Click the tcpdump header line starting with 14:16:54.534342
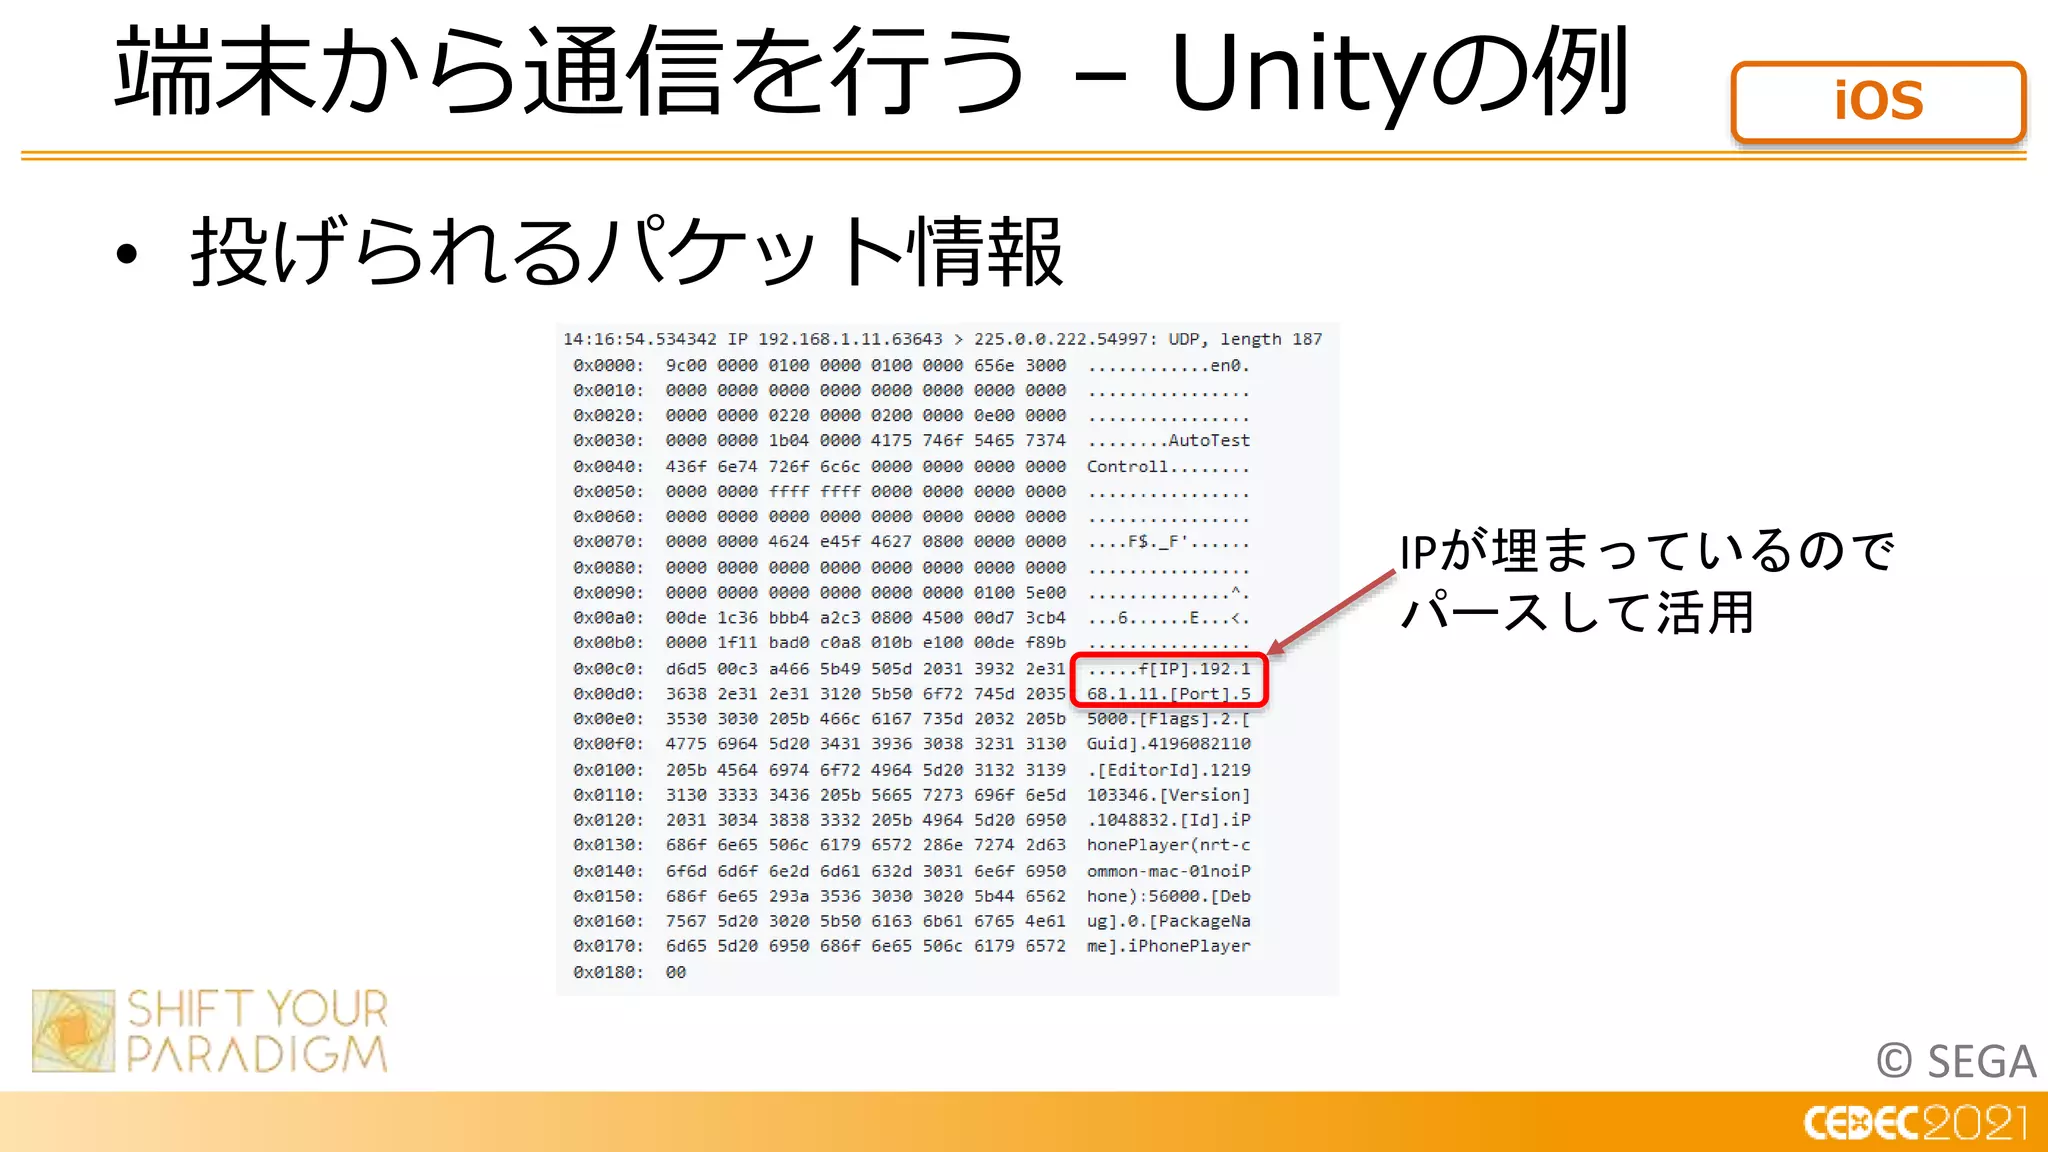 (x=942, y=339)
